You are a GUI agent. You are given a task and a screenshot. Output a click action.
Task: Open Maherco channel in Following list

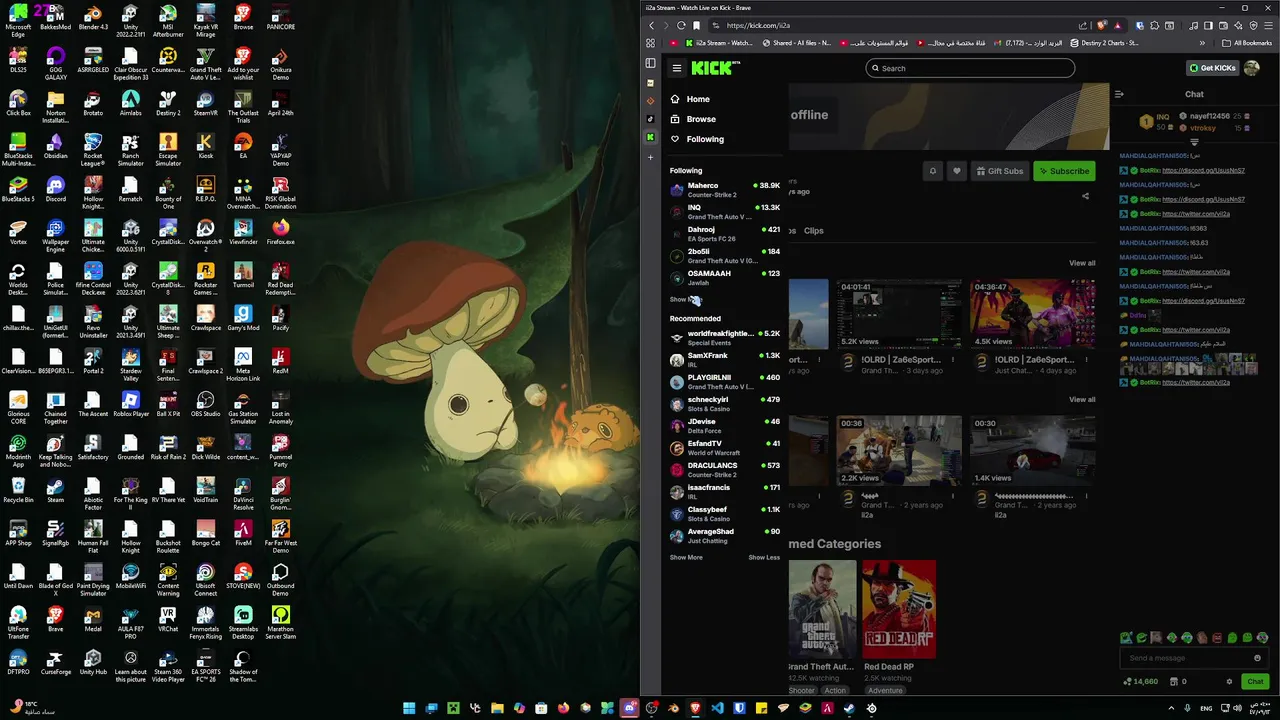point(725,189)
